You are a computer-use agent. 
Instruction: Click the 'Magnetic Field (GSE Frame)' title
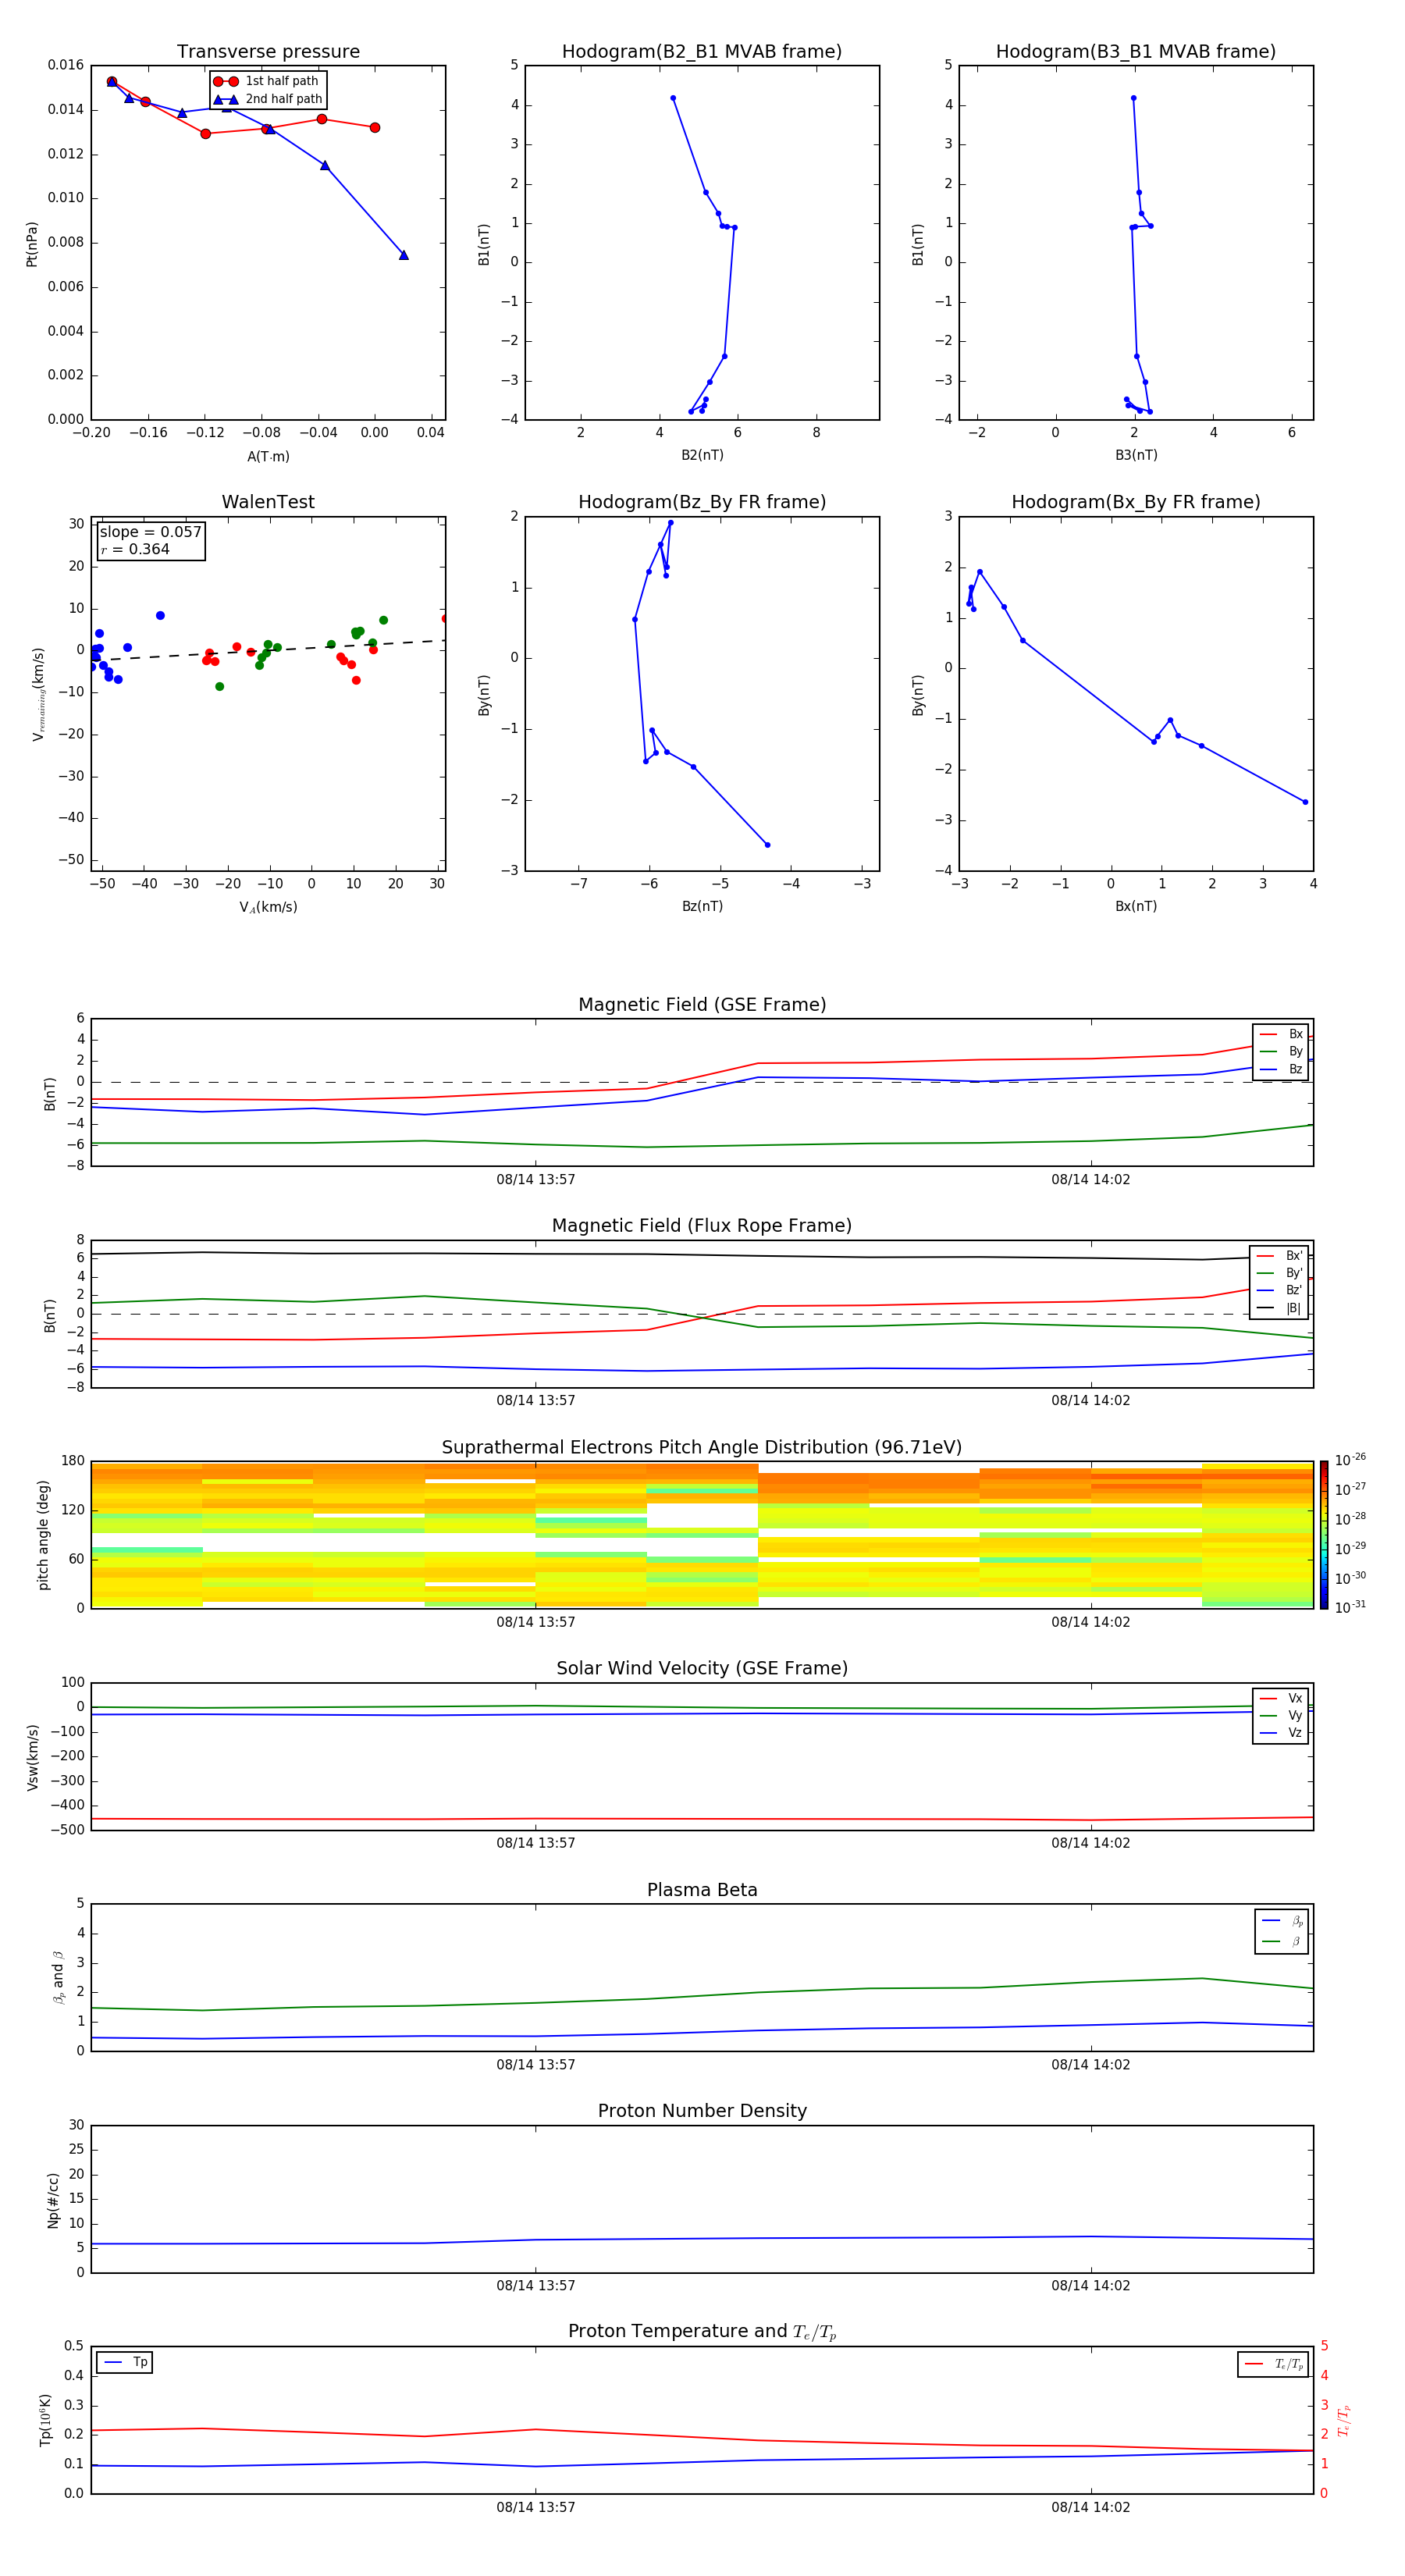(702, 1005)
